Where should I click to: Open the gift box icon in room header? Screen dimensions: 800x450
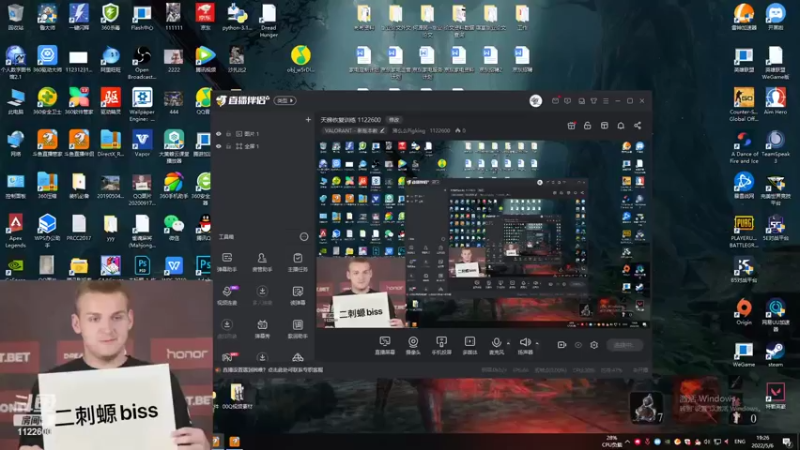(571, 126)
